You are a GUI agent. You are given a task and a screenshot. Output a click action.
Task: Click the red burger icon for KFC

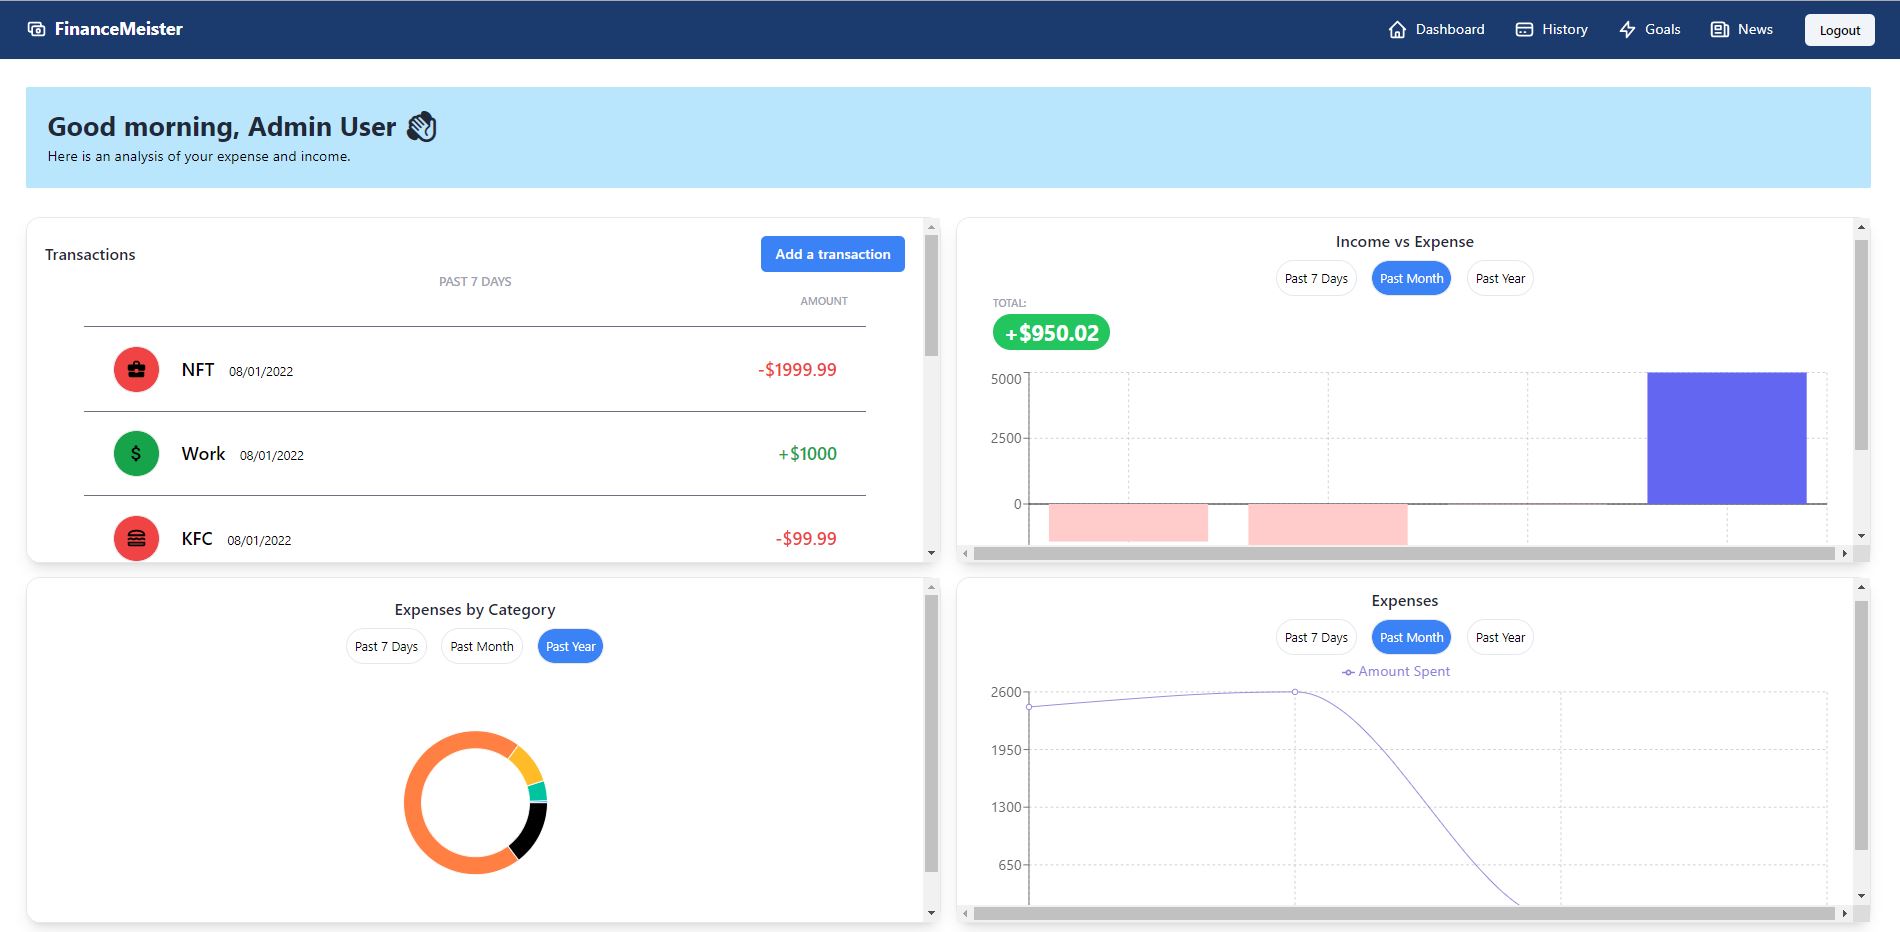pos(136,538)
